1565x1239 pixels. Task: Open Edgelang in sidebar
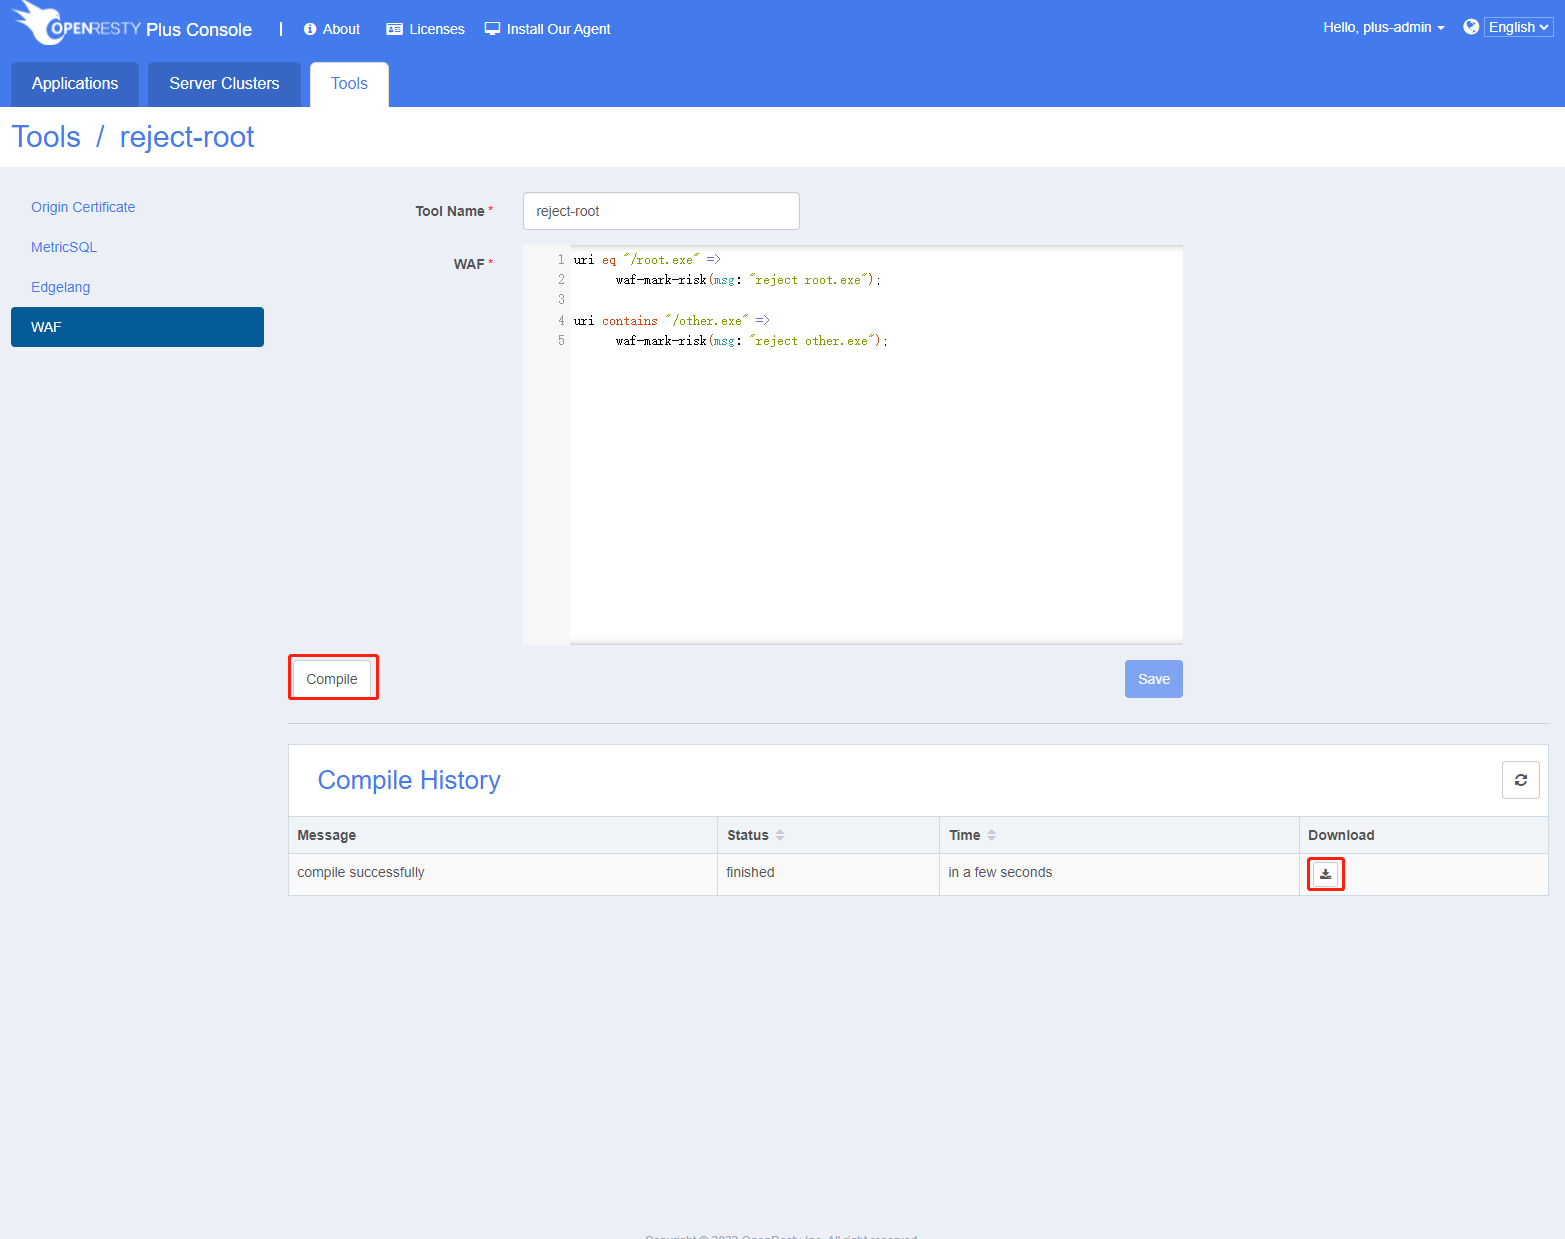click(x=60, y=287)
